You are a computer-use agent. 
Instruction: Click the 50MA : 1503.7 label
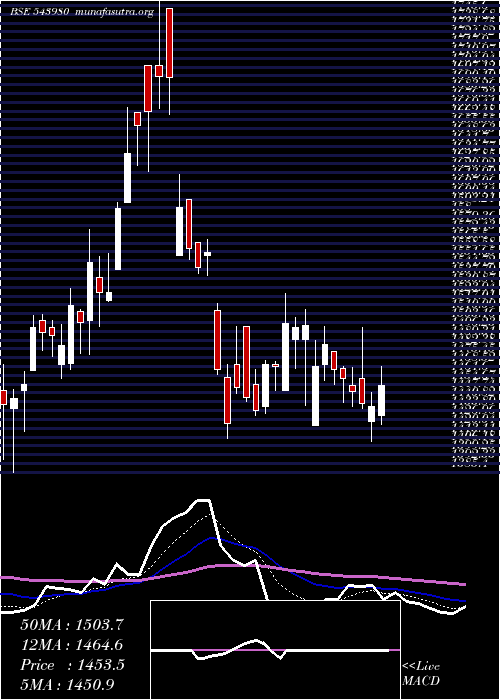71,625
